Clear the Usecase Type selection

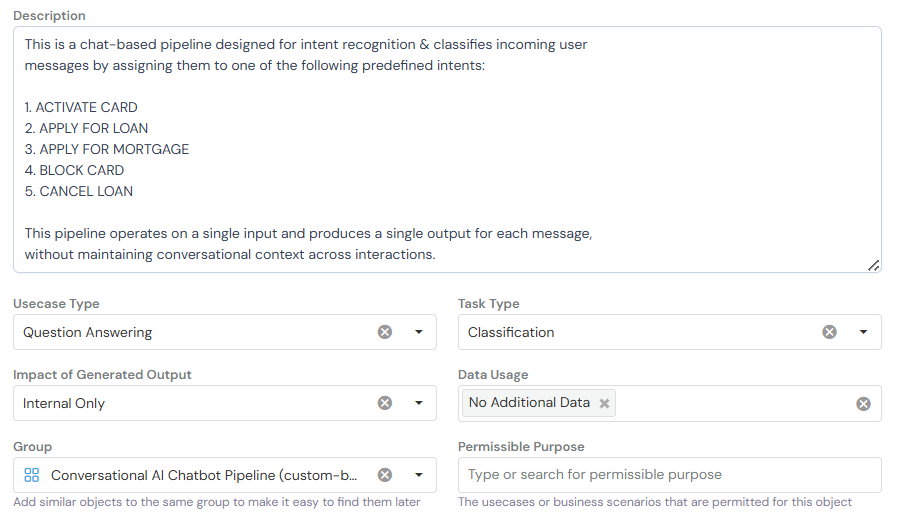coord(385,332)
